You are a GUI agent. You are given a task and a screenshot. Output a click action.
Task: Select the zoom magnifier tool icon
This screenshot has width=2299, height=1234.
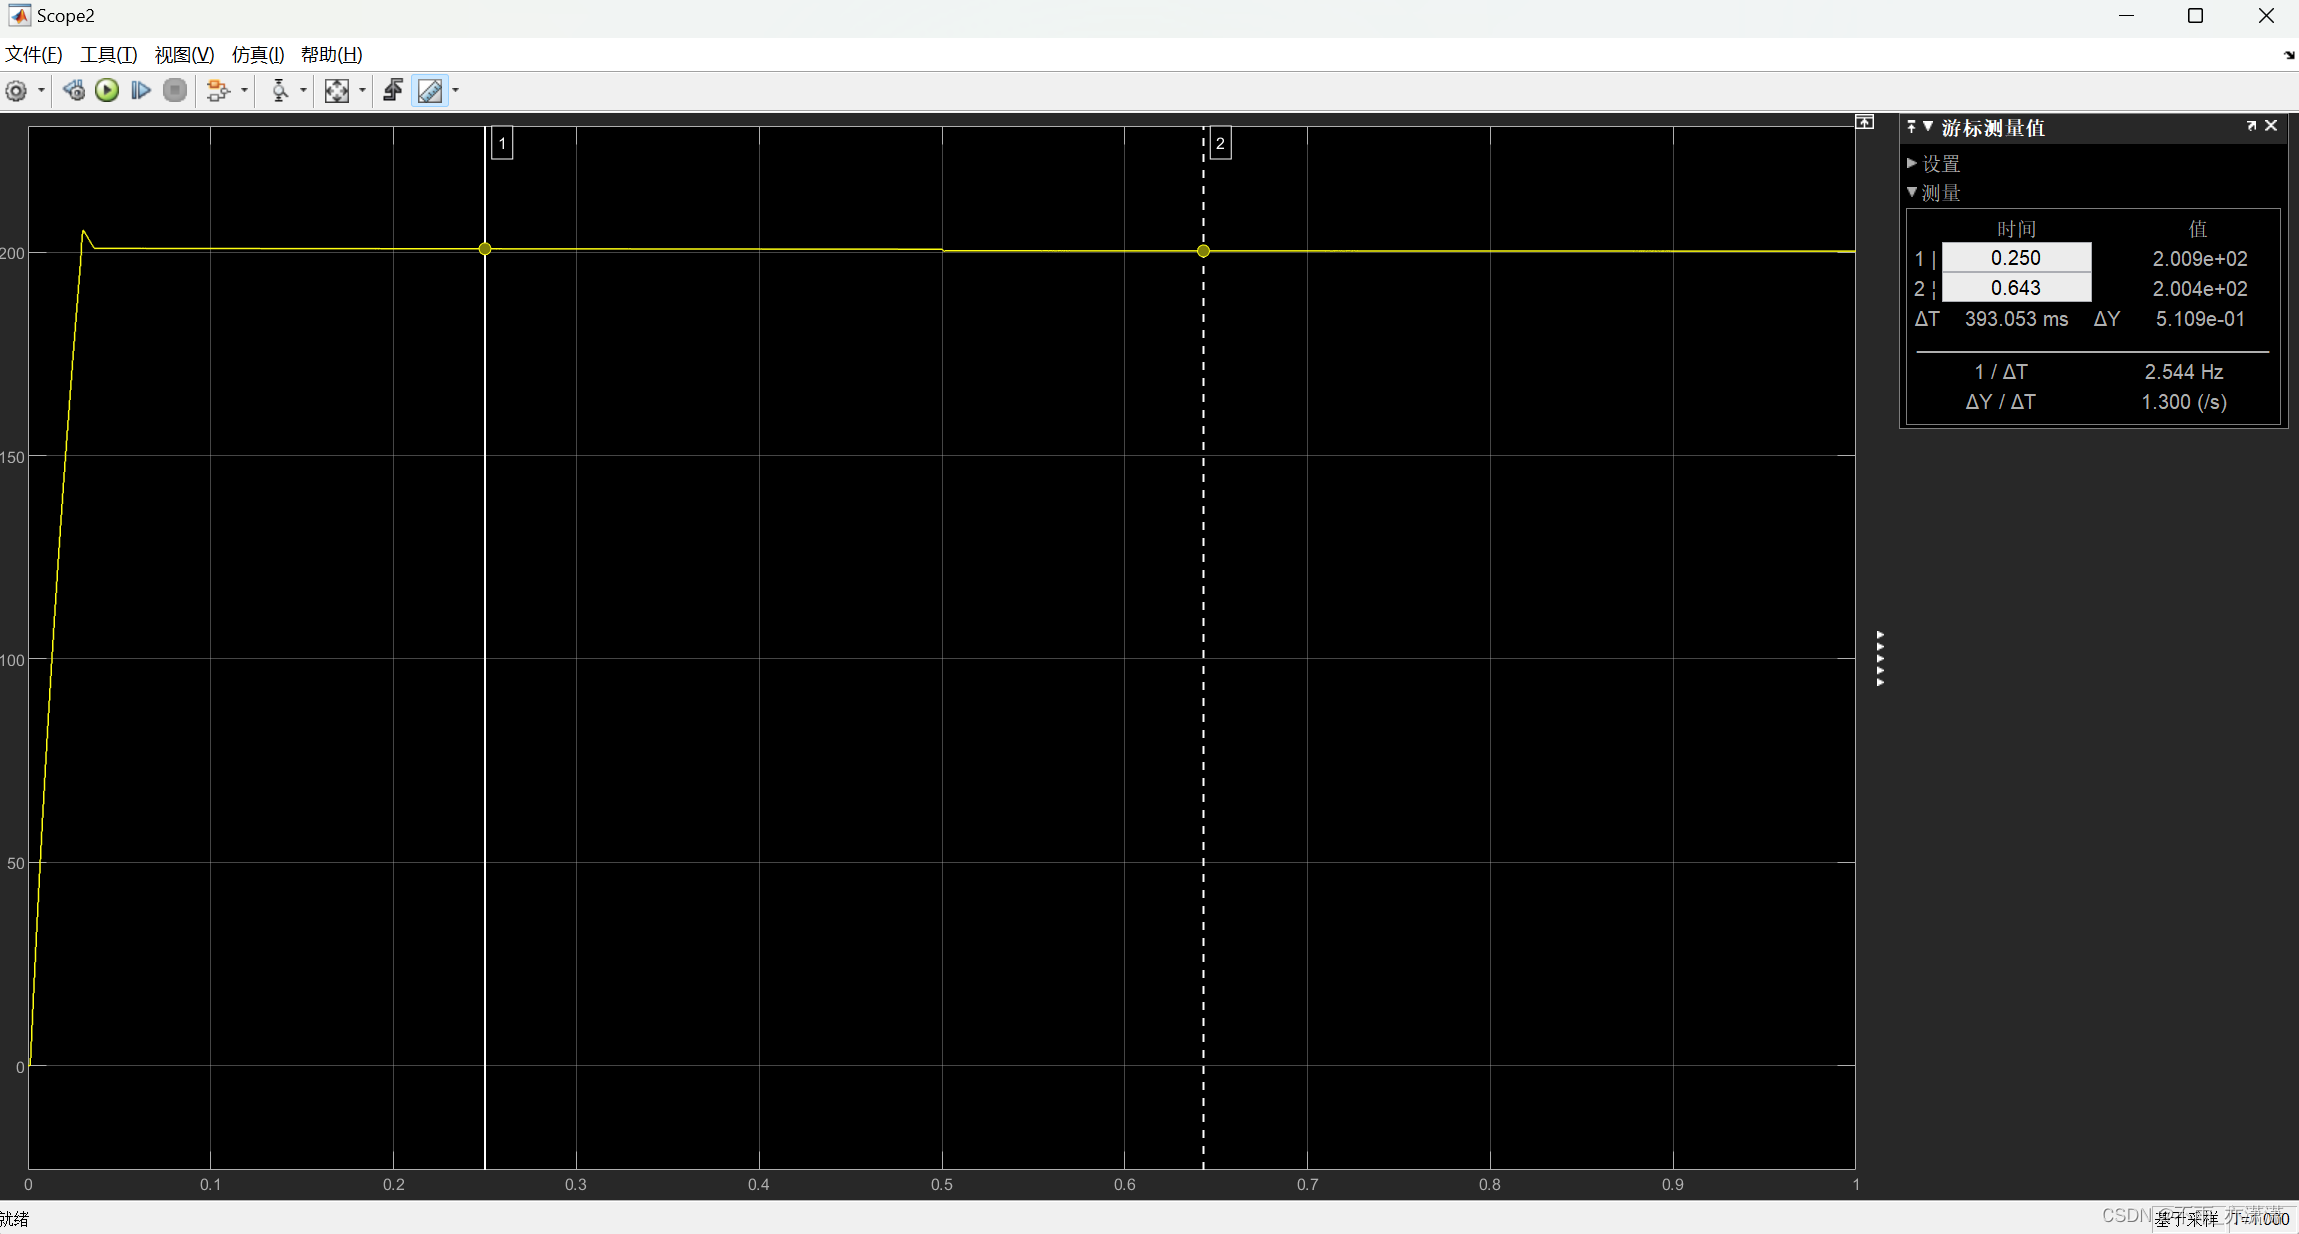tap(280, 91)
